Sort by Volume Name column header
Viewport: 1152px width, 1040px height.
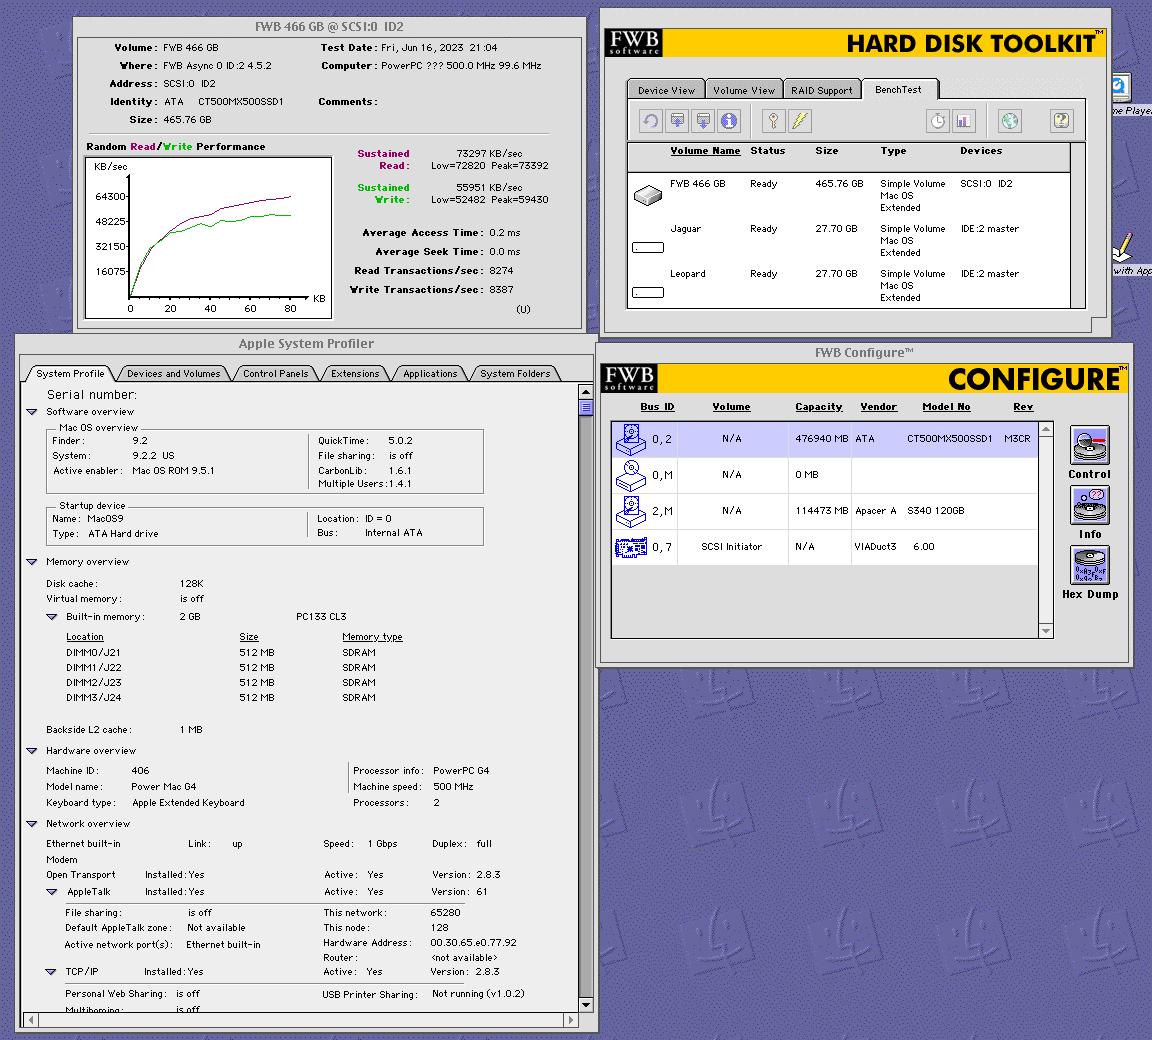(x=705, y=151)
